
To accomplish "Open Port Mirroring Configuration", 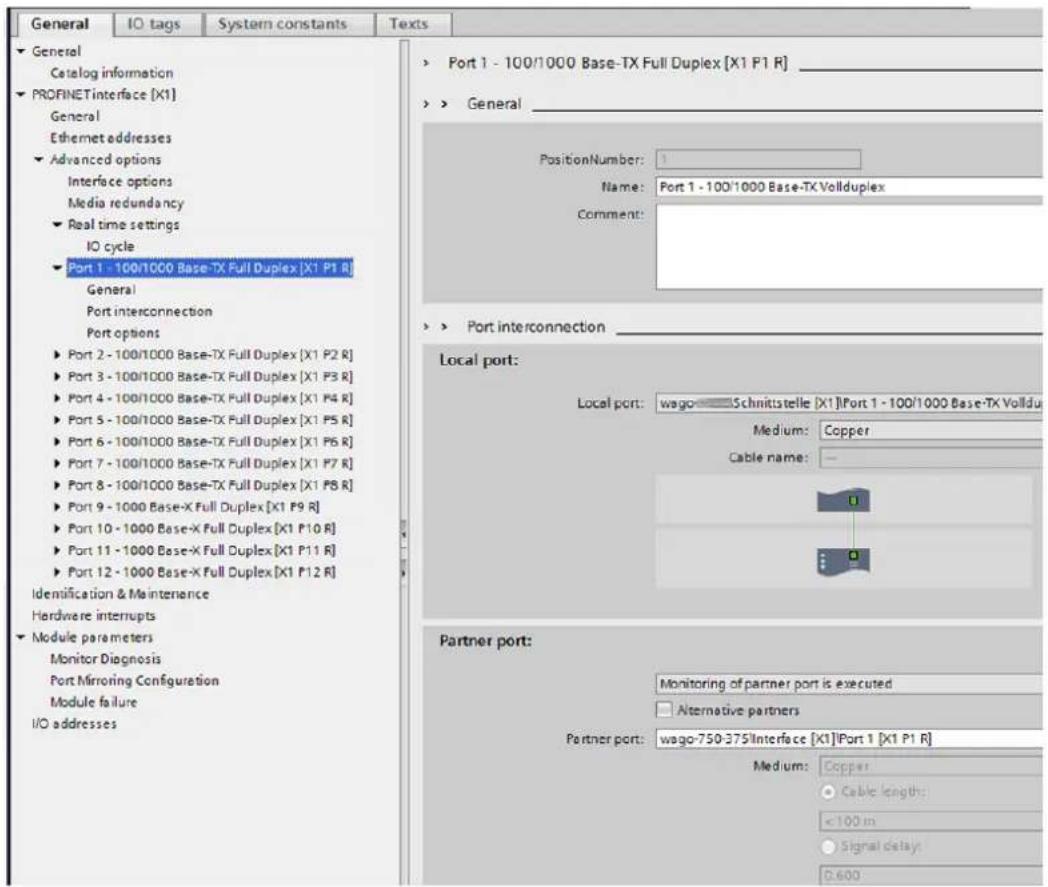I will (x=134, y=680).
